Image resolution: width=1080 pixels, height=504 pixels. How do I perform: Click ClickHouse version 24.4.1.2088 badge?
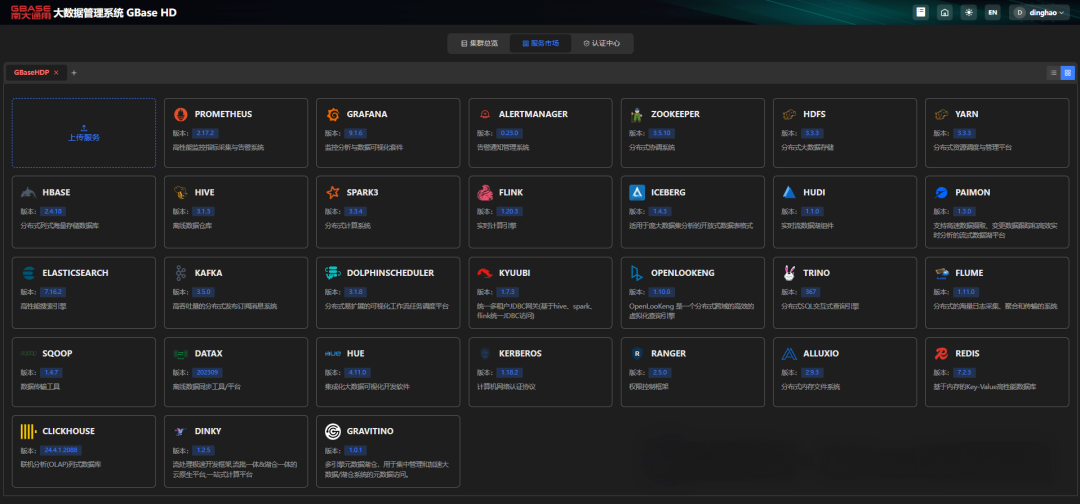[61, 450]
